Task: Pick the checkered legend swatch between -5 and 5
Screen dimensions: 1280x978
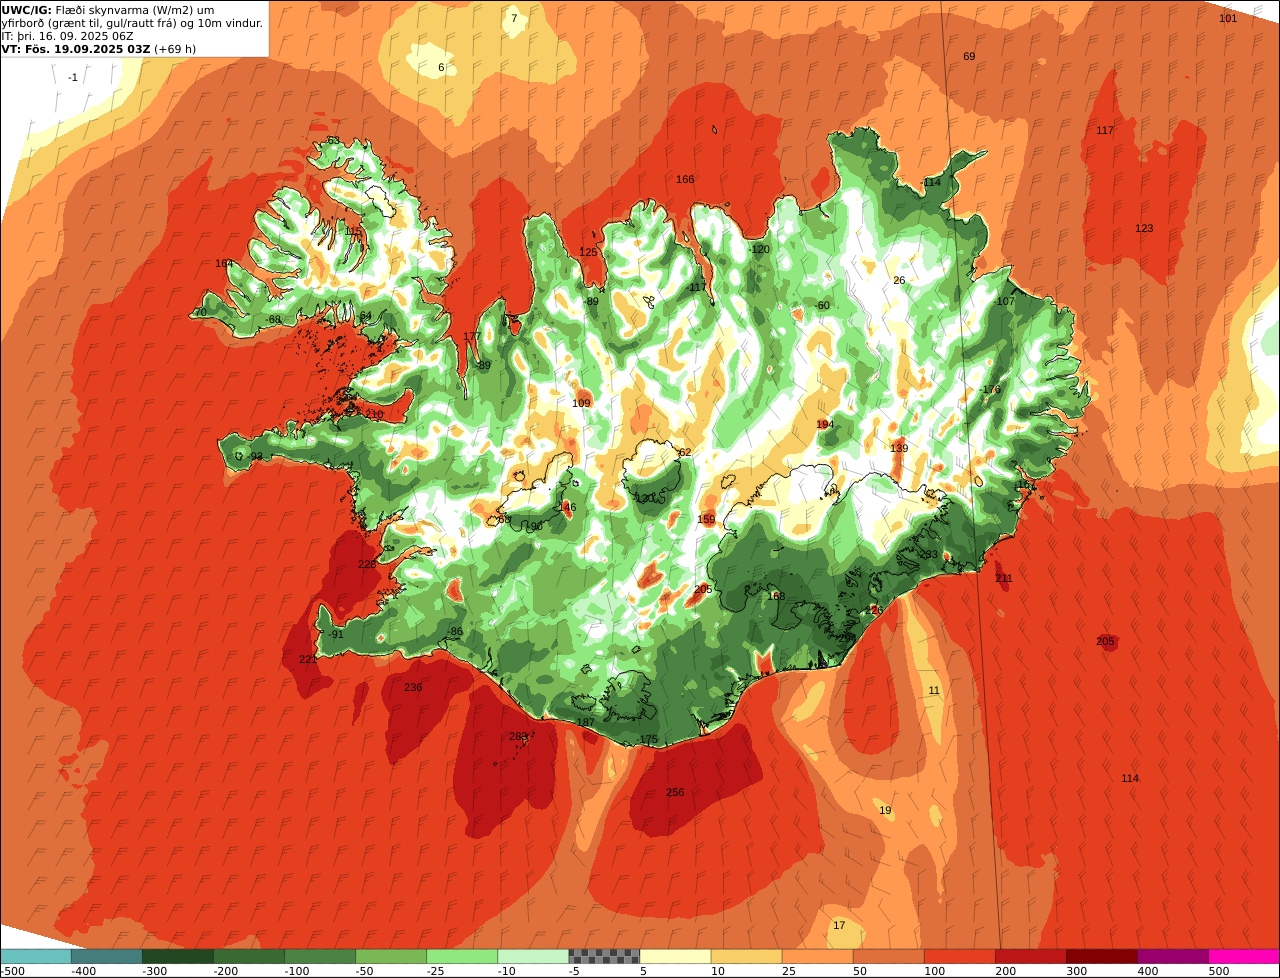Action: [x=604, y=956]
